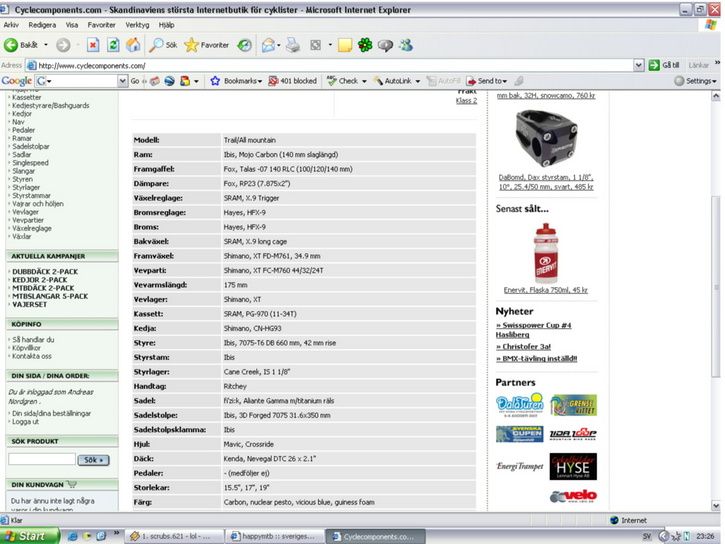Open the address bar dropdown arrow

(639, 65)
